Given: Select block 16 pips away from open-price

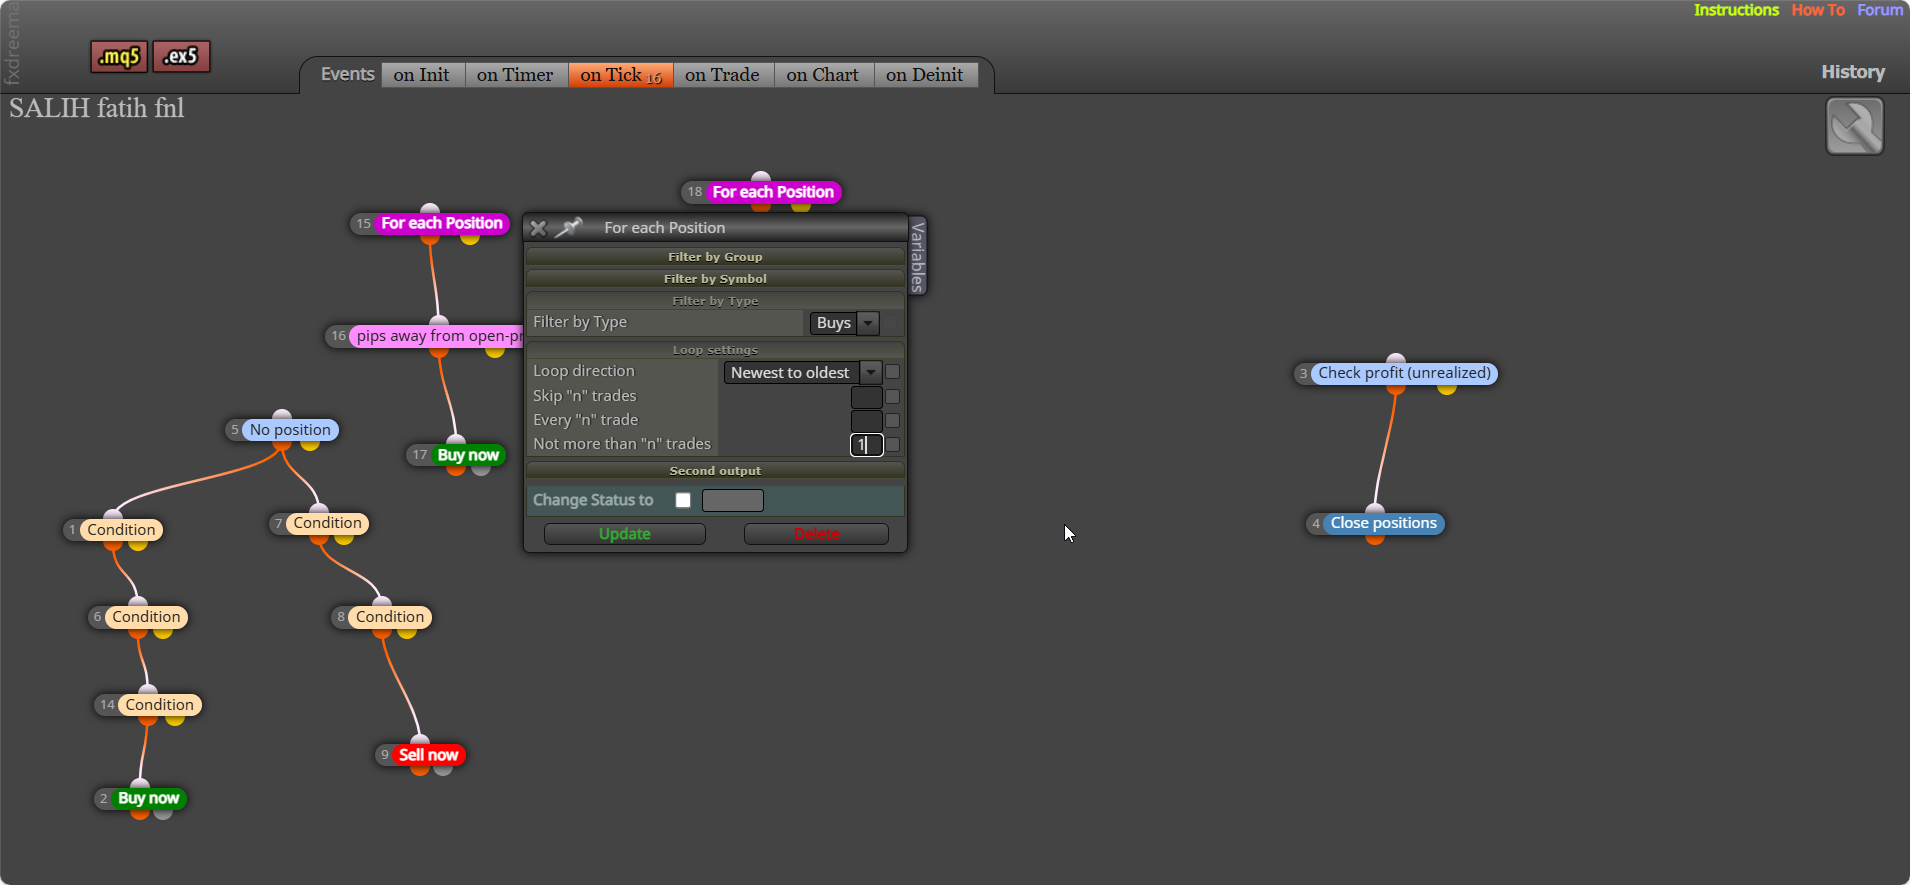Looking at the screenshot, I should [437, 336].
